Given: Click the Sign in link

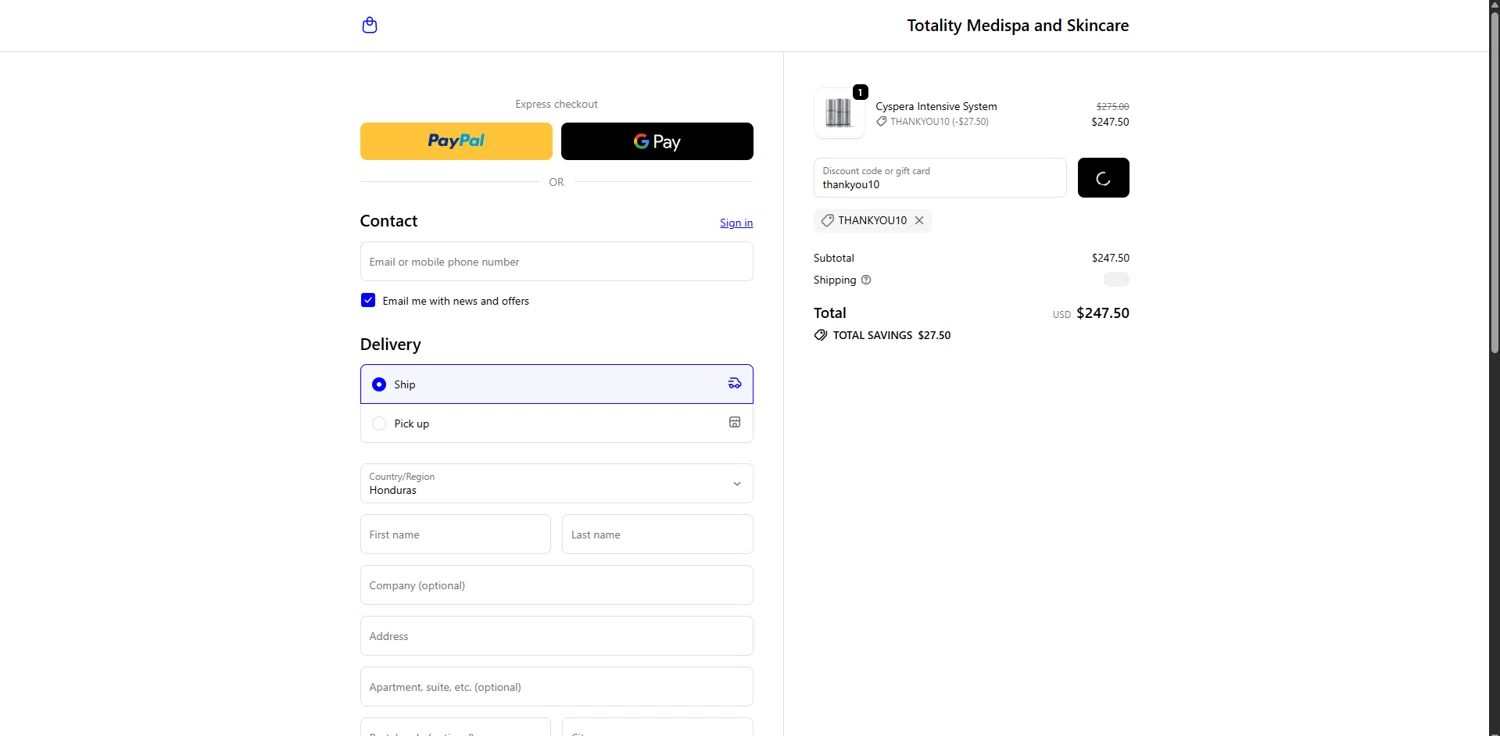Looking at the screenshot, I should tap(736, 222).
